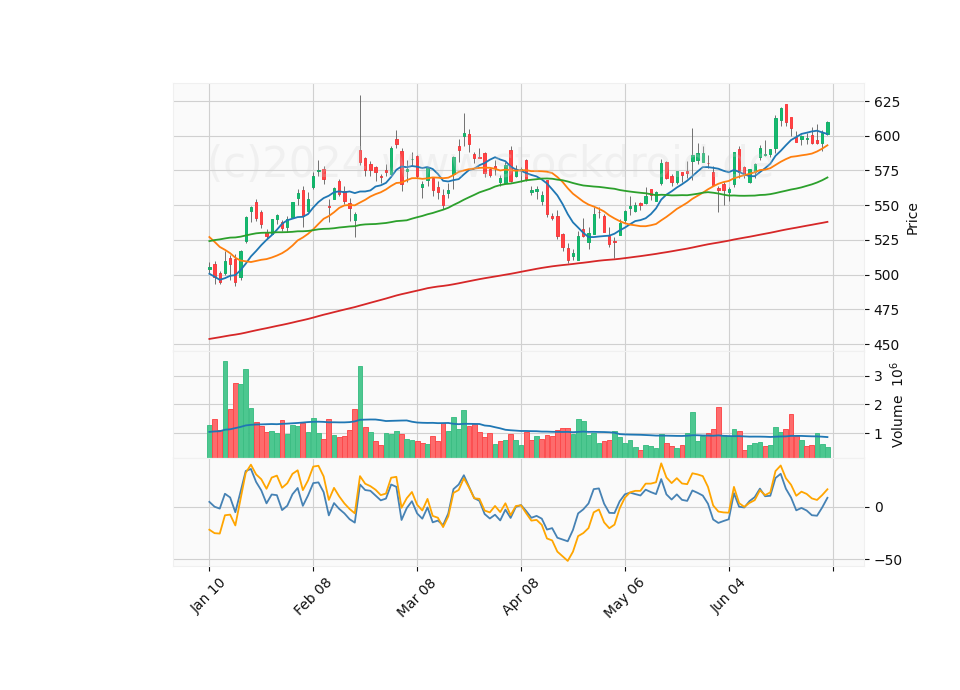The height and width of the screenshot is (690, 960).
Task: Click the 450 price tick label
Action: pos(887,345)
